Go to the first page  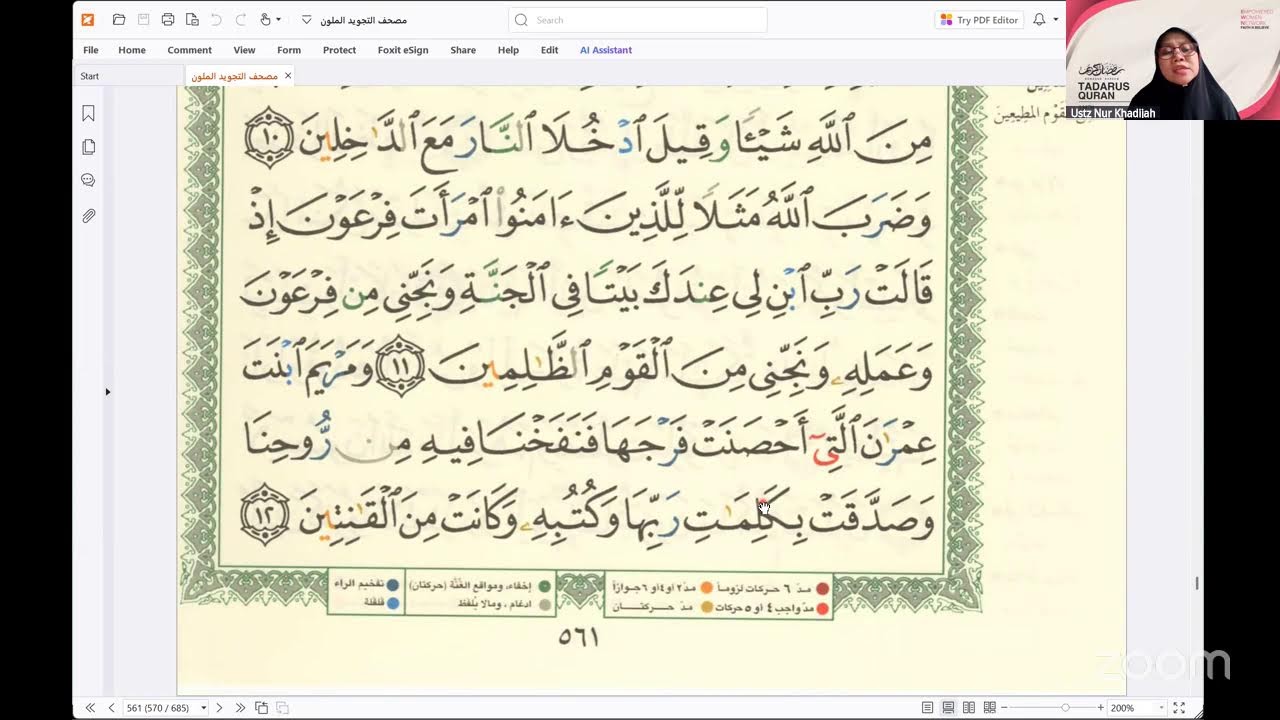coord(90,708)
